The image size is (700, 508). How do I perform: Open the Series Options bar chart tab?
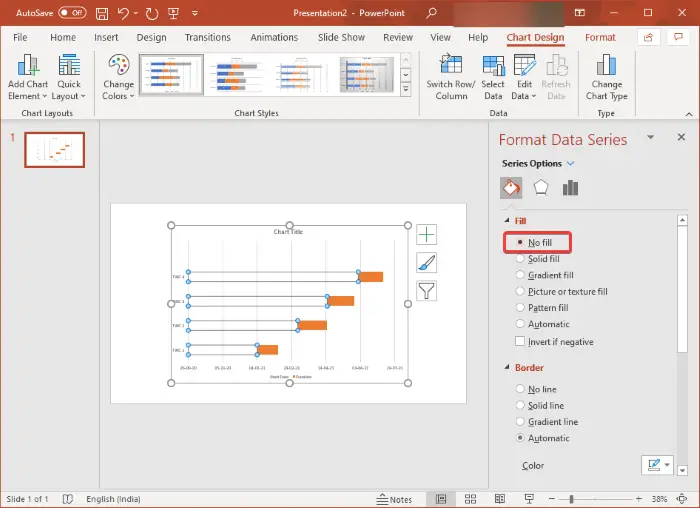click(570, 187)
